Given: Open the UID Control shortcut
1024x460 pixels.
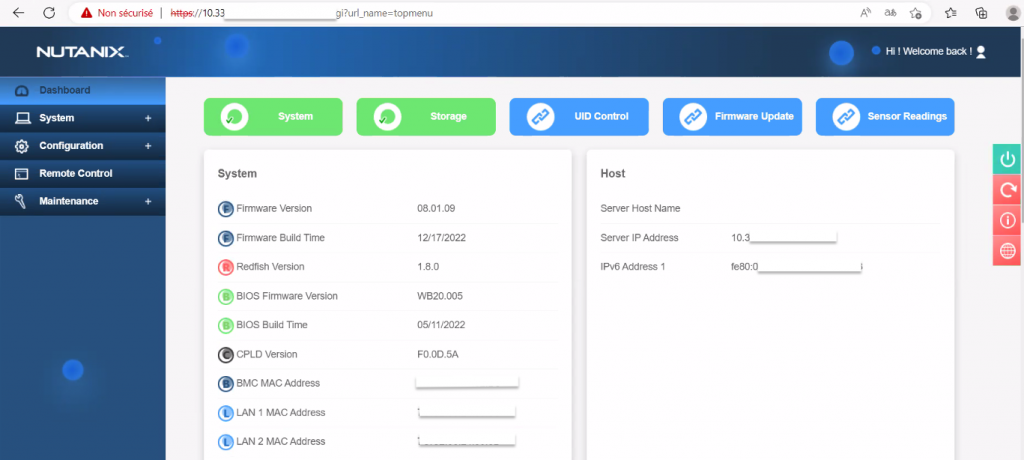Looking at the screenshot, I should [x=579, y=116].
